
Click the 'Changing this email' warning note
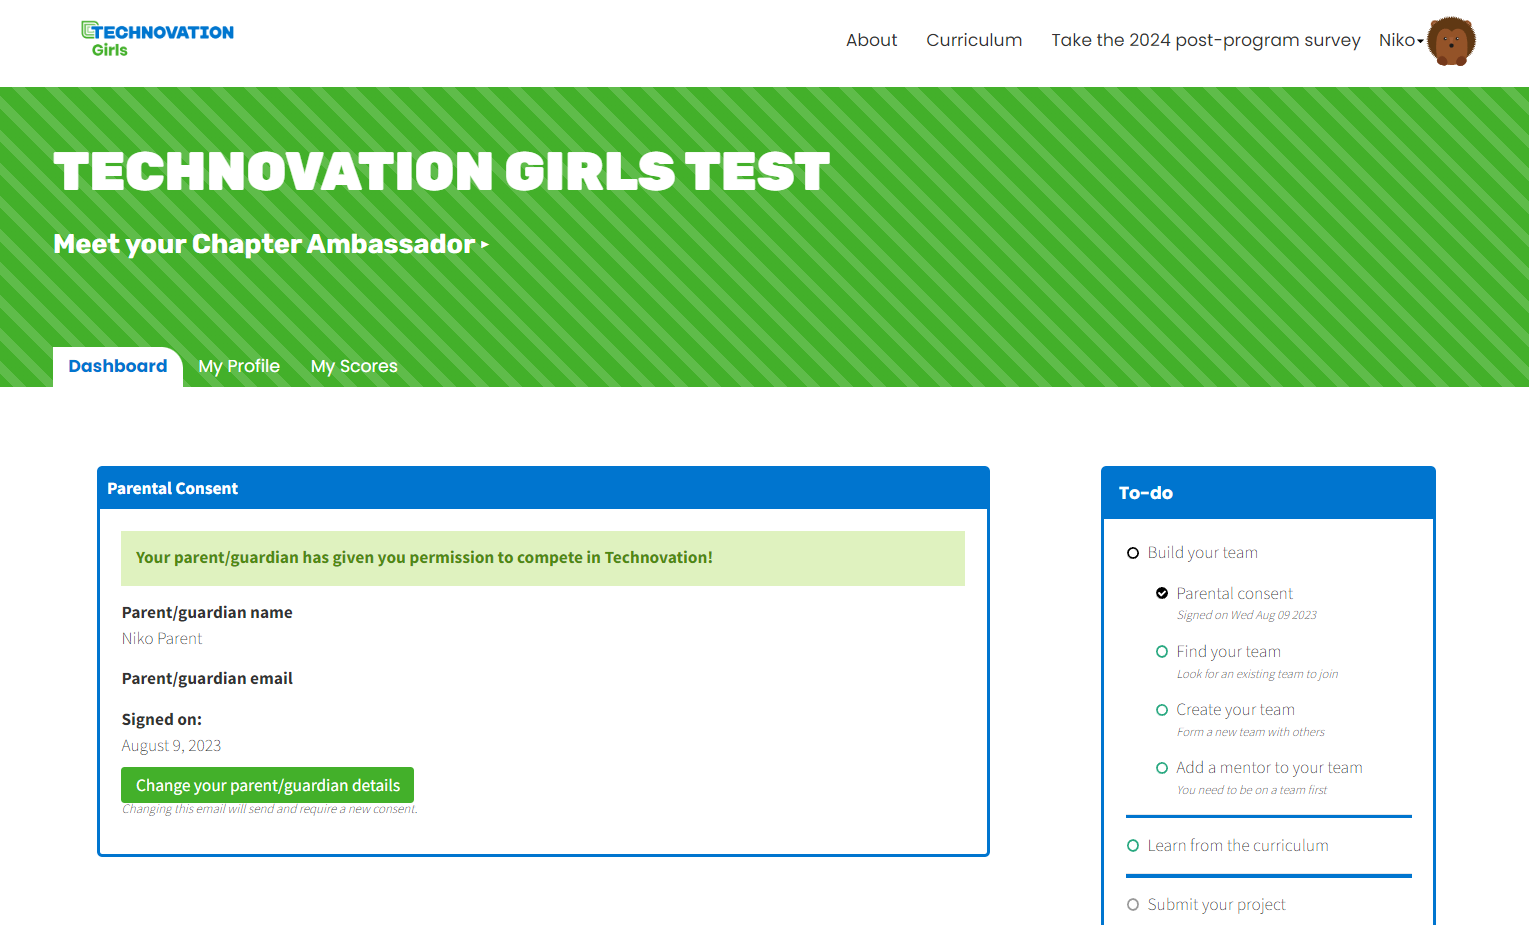coord(270,809)
